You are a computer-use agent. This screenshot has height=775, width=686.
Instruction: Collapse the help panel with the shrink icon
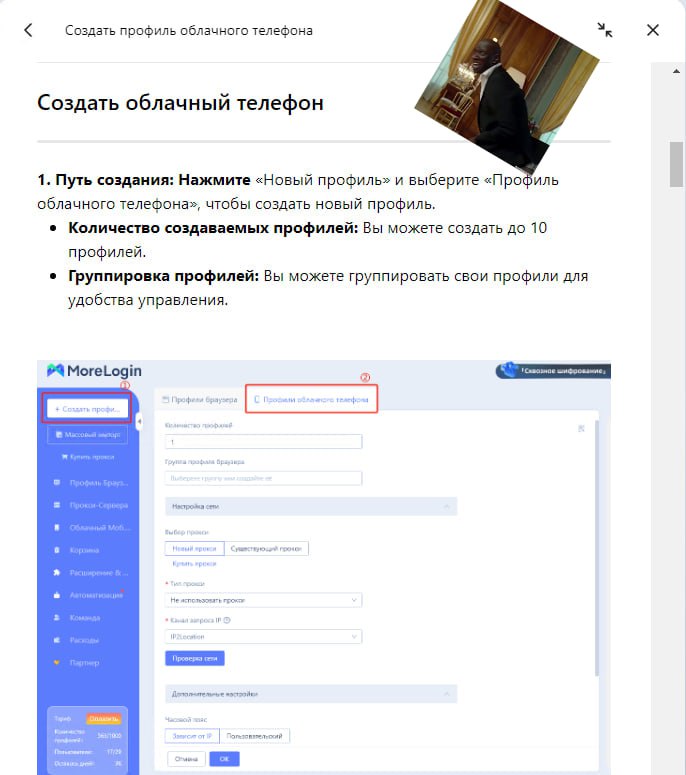(x=605, y=30)
